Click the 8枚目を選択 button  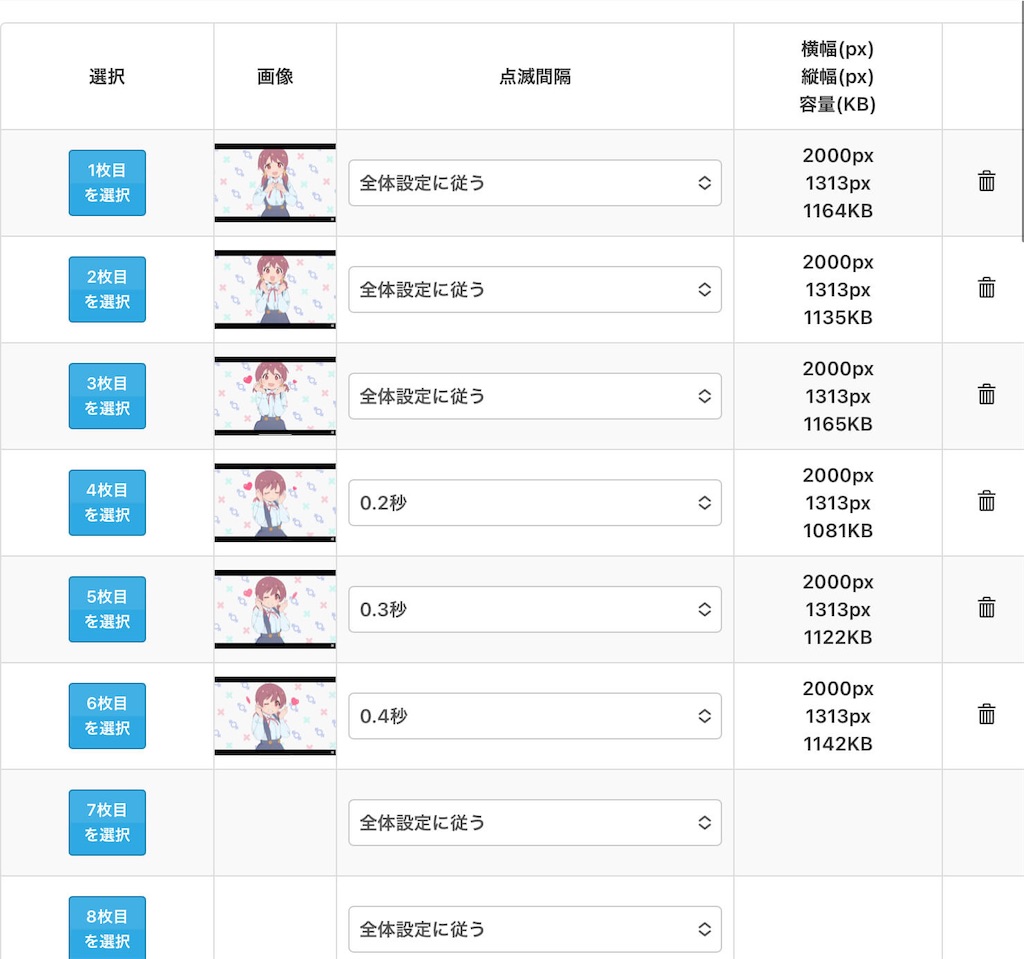click(x=107, y=928)
